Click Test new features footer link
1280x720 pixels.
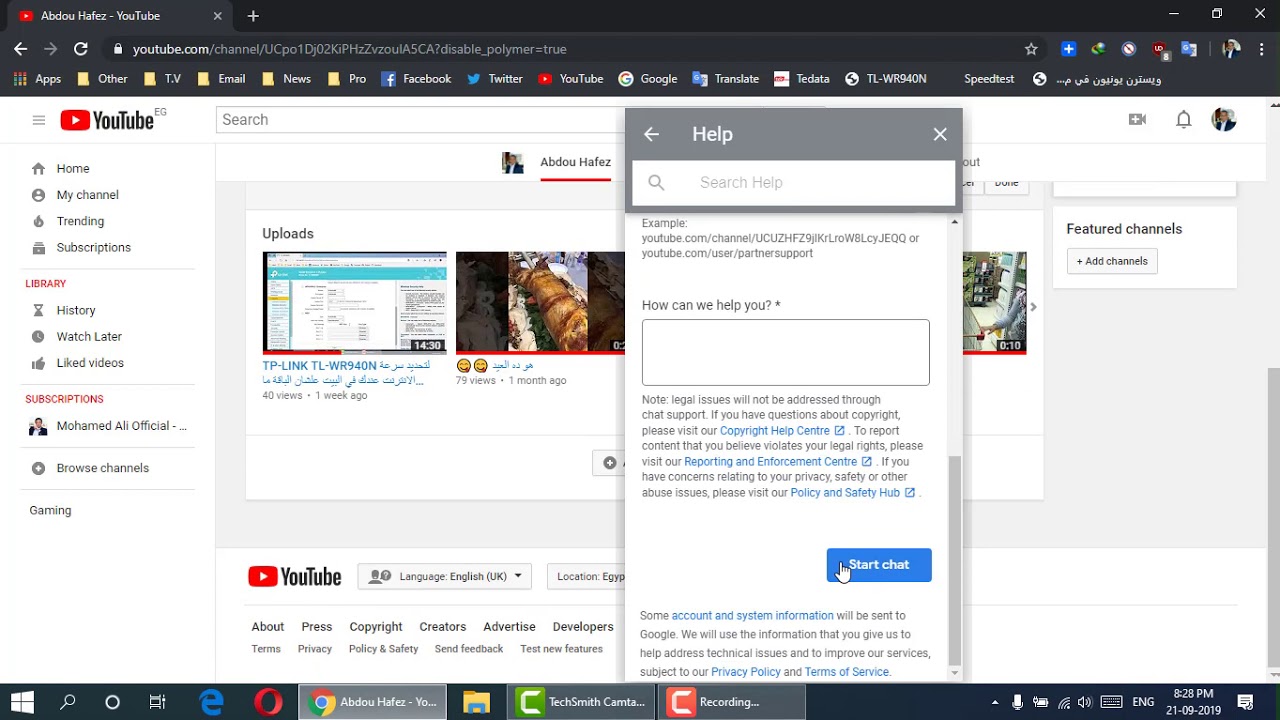click(561, 649)
